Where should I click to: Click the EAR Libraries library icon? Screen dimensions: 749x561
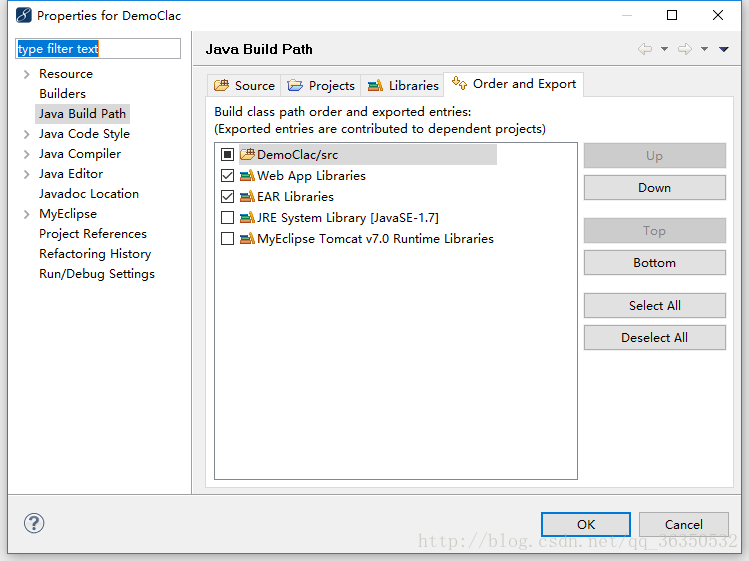(x=247, y=196)
